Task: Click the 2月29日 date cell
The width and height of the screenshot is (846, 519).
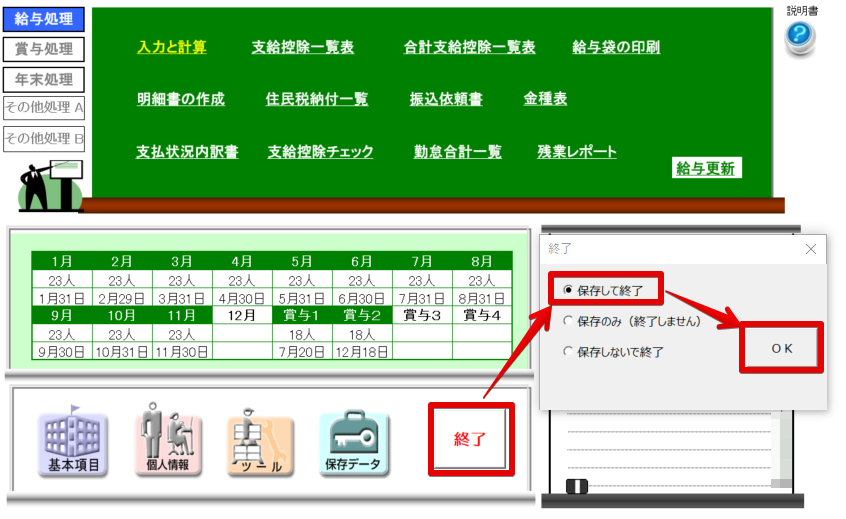Action: point(122,298)
